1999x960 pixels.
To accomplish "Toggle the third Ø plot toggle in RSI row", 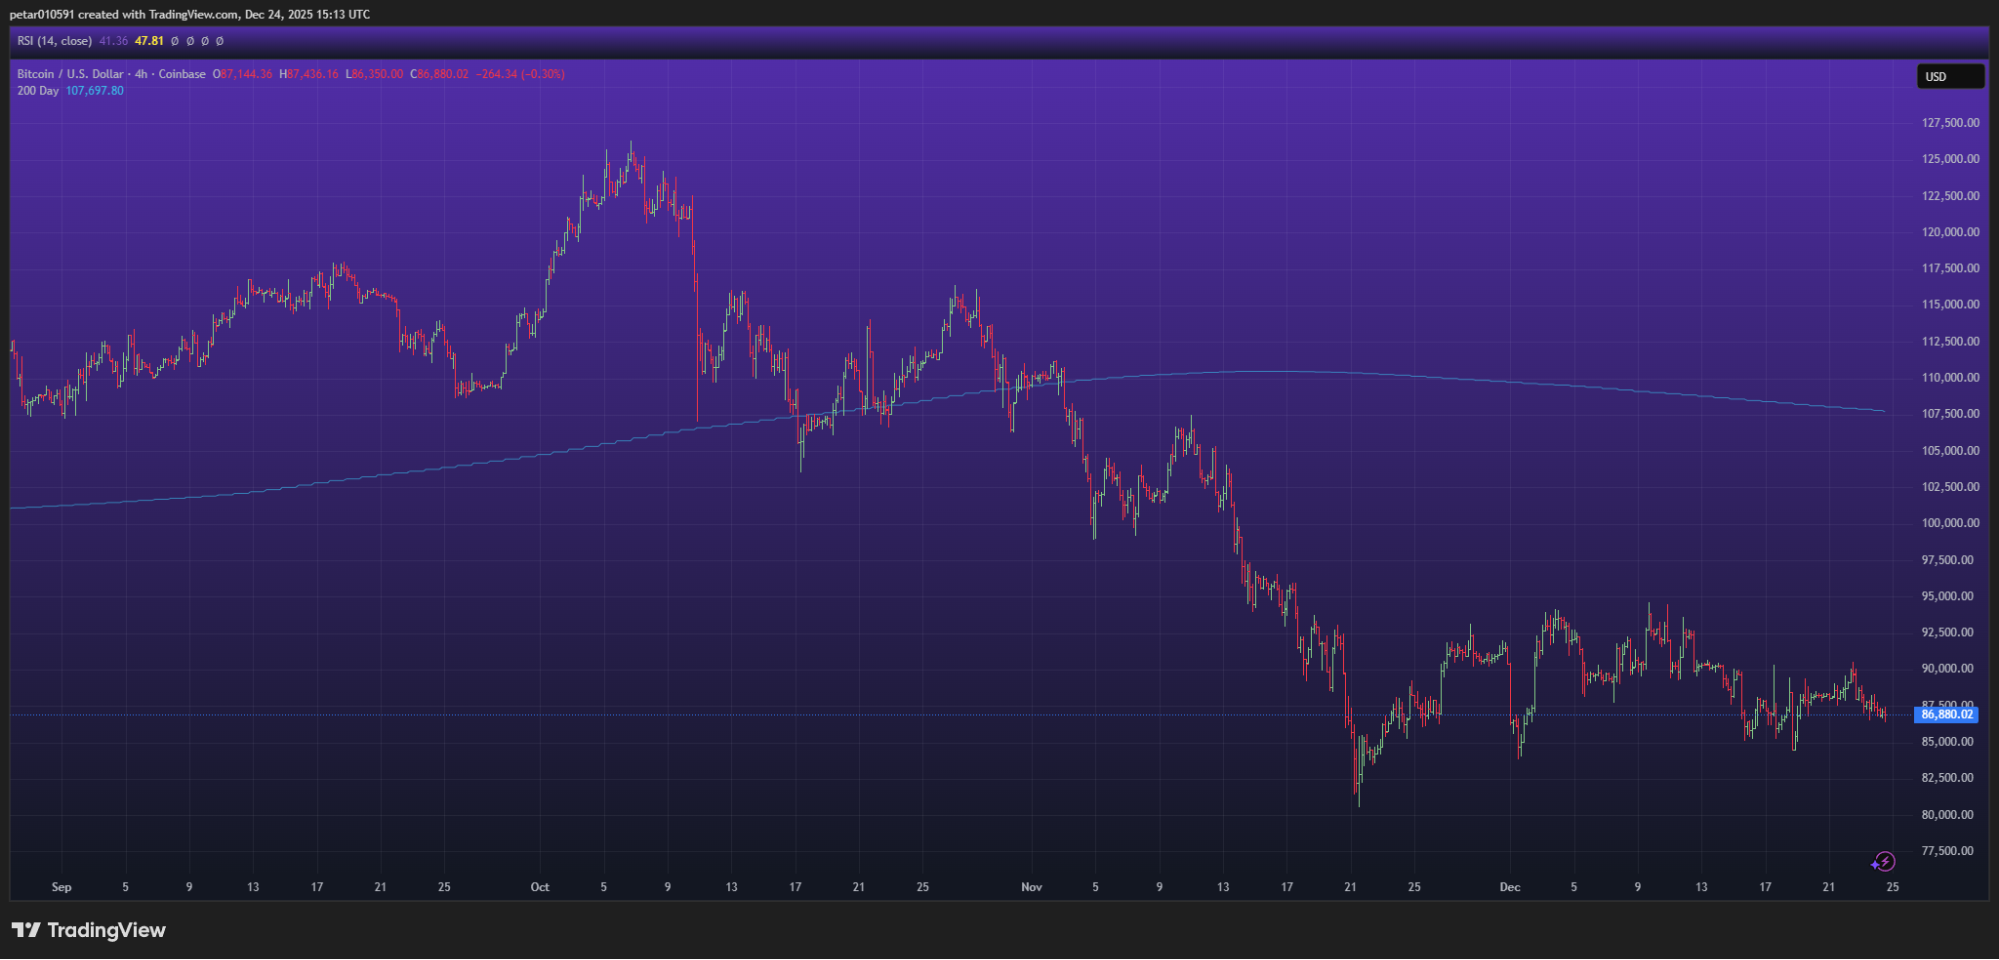I will pyautogui.click(x=204, y=41).
